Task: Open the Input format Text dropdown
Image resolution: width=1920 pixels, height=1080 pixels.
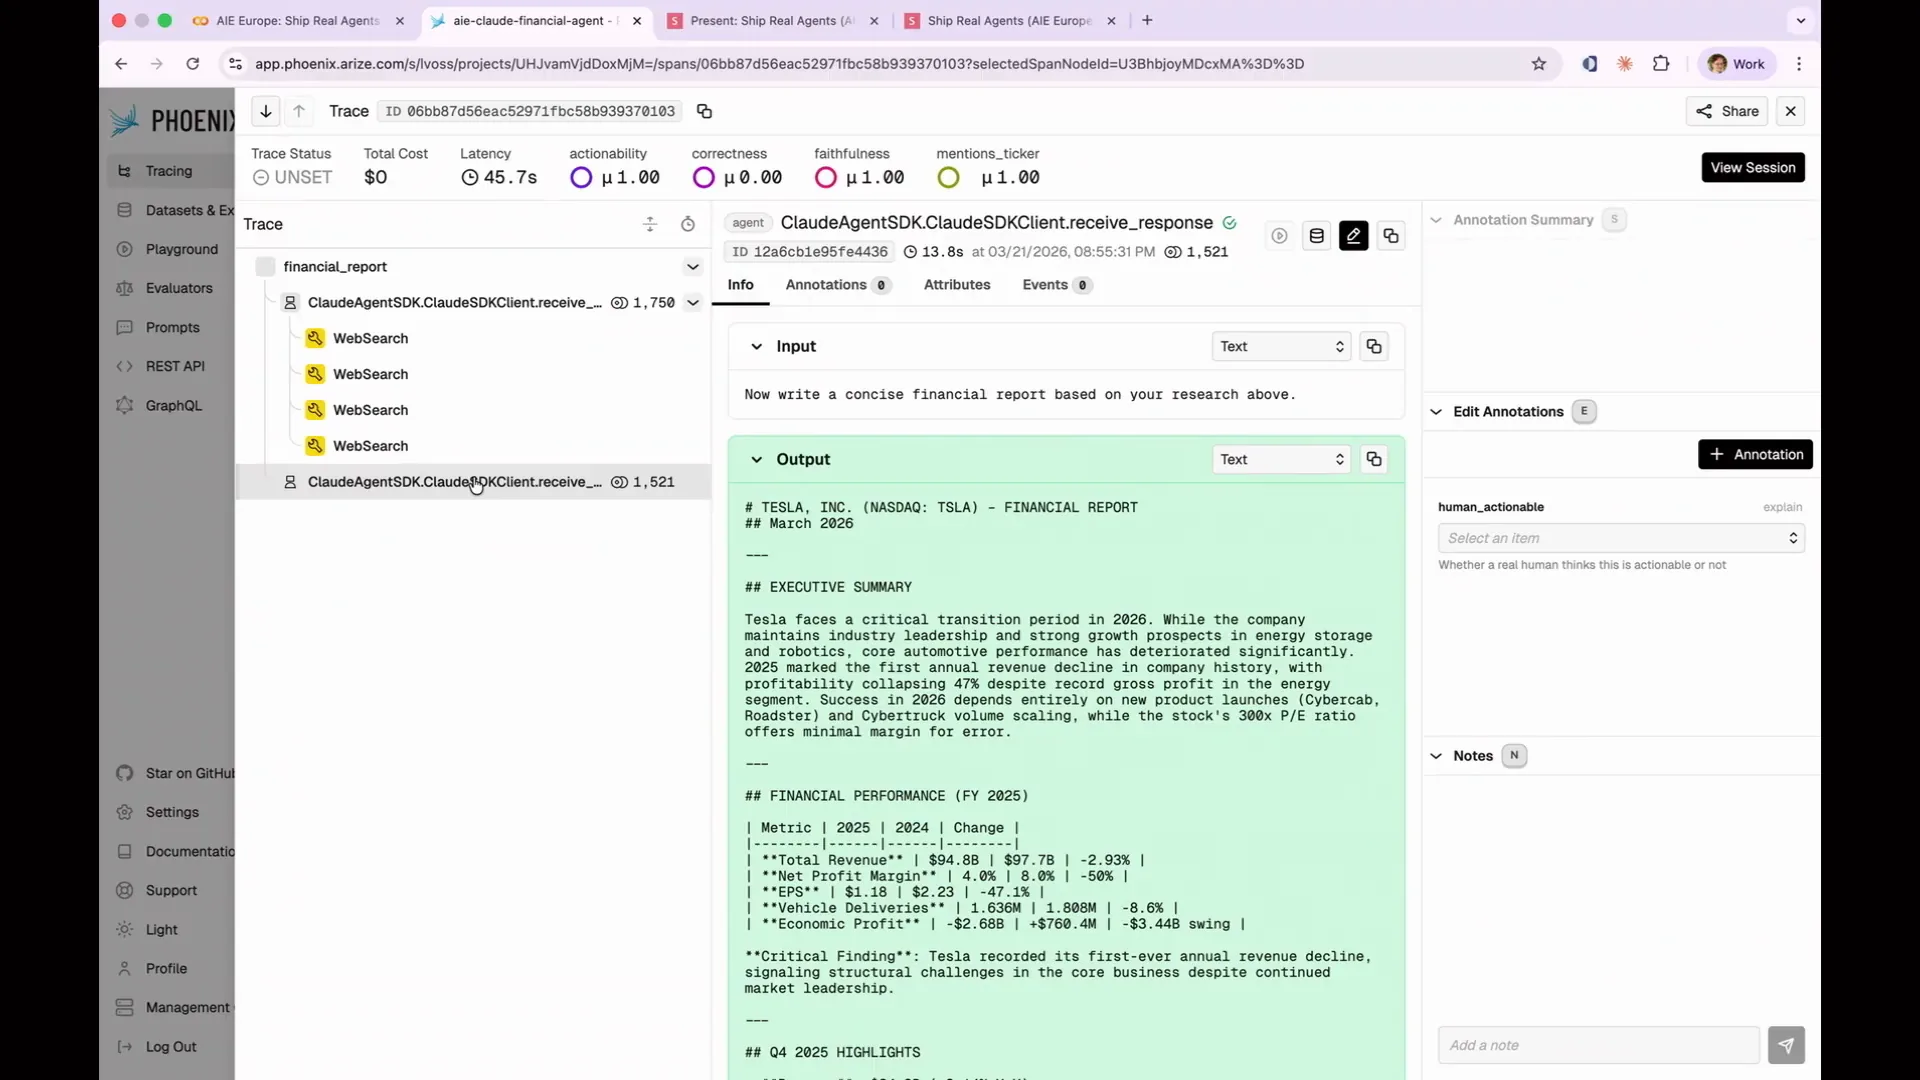Action: click(1282, 347)
